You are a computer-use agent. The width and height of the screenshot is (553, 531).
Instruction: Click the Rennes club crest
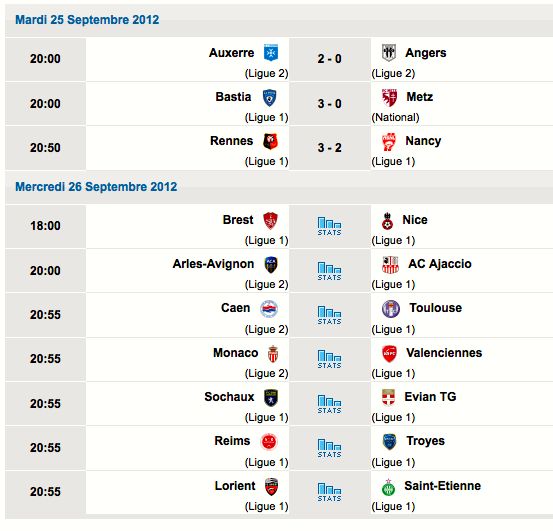(271, 141)
